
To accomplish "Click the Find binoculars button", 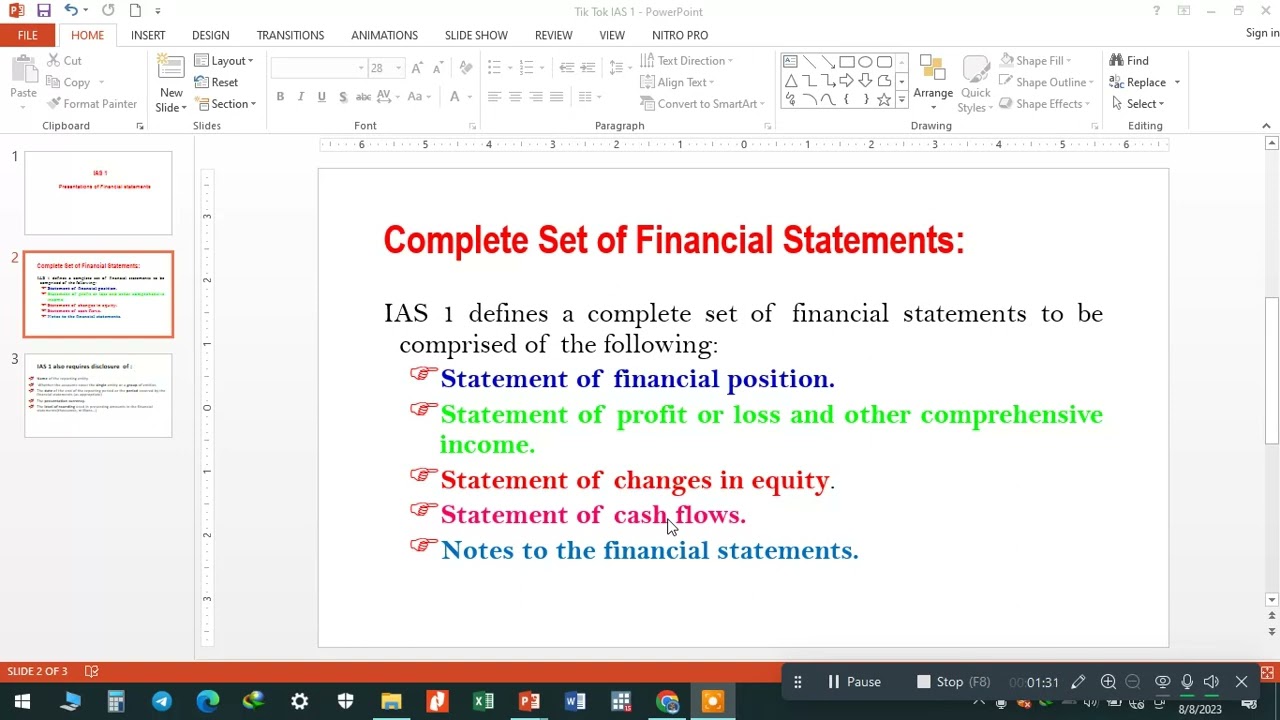I will pos(1129,61).
